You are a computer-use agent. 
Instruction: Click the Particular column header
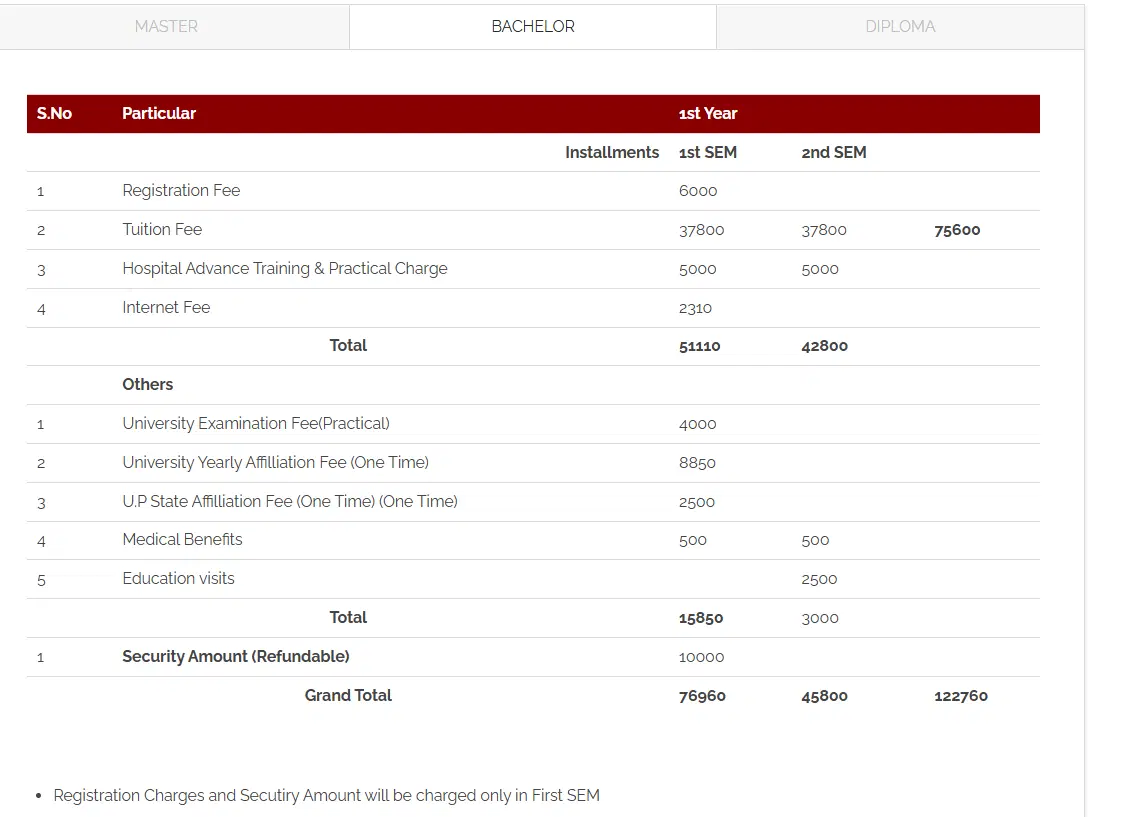pyautogui.click(x=159, y=114)
